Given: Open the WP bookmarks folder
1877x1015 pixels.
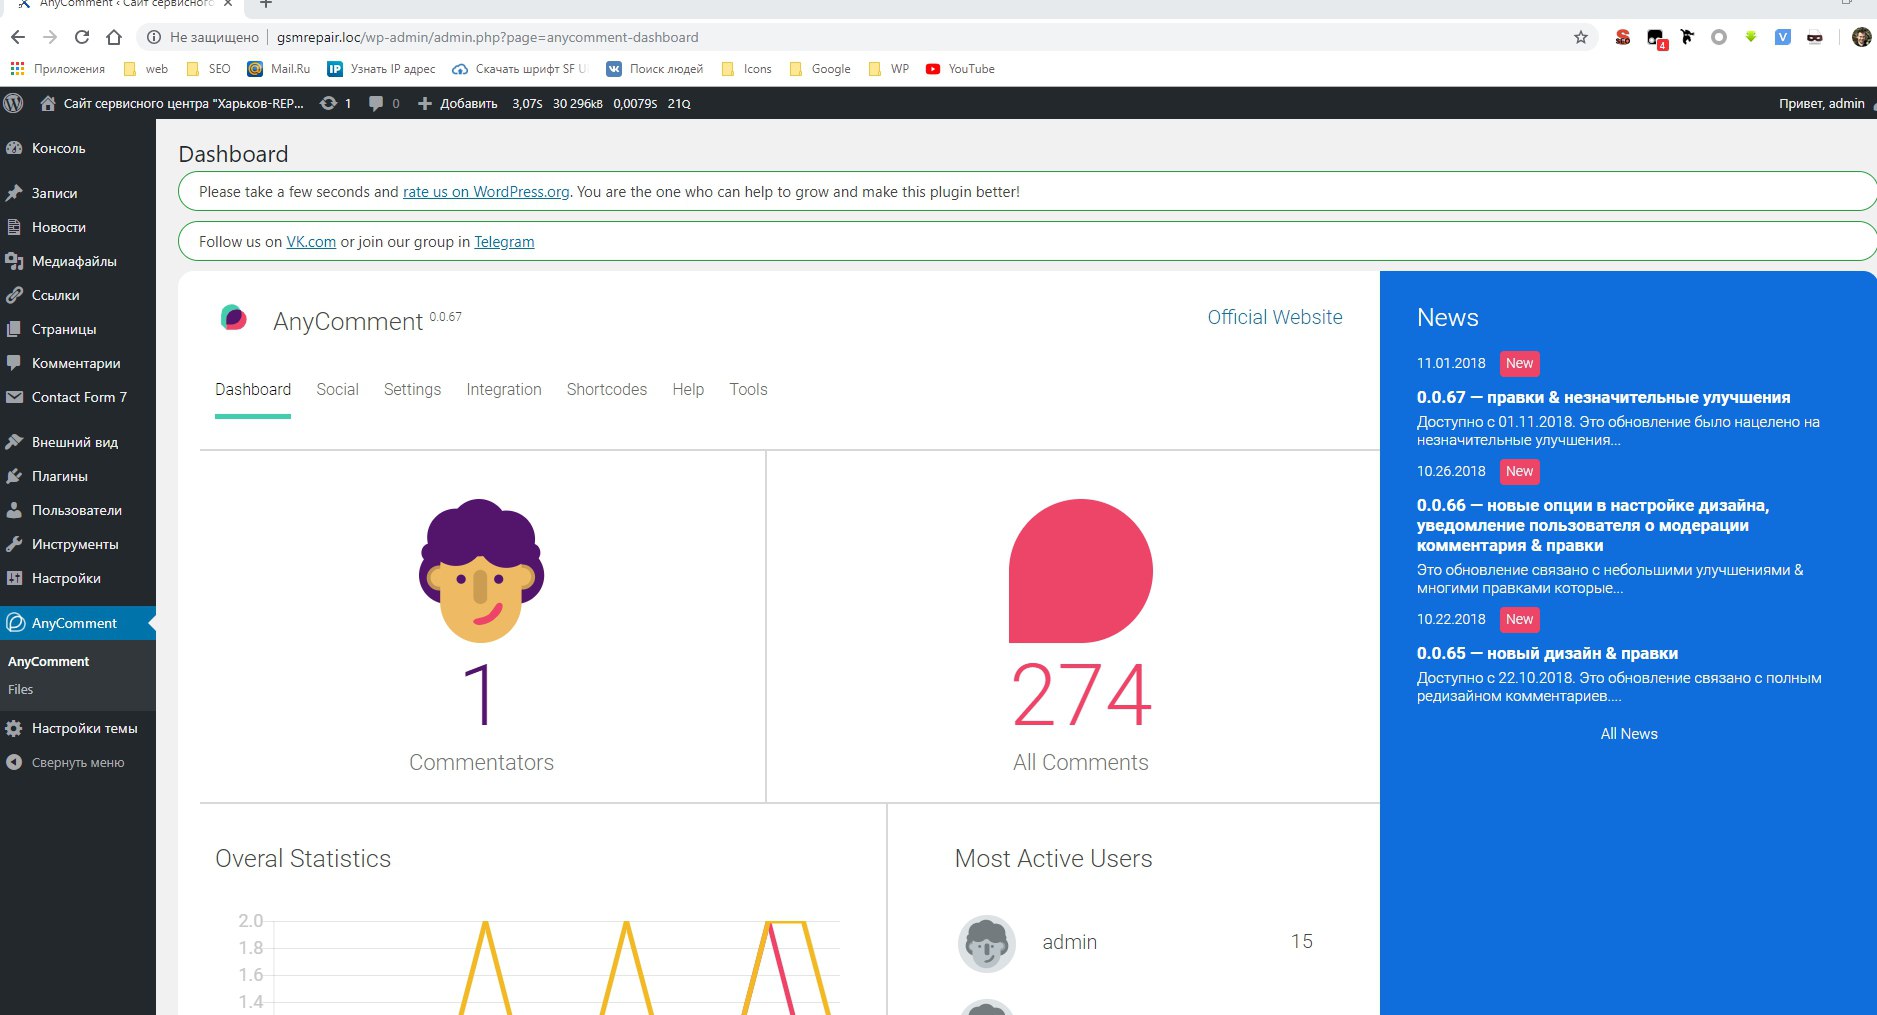Looking at the screenshot, I should click(889, 69).
